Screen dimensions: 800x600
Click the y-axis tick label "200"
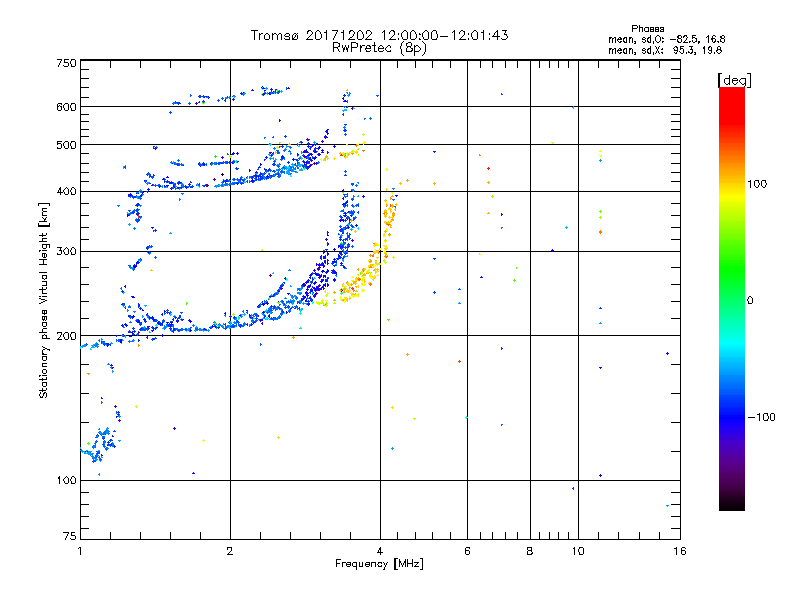pos(66,336)
